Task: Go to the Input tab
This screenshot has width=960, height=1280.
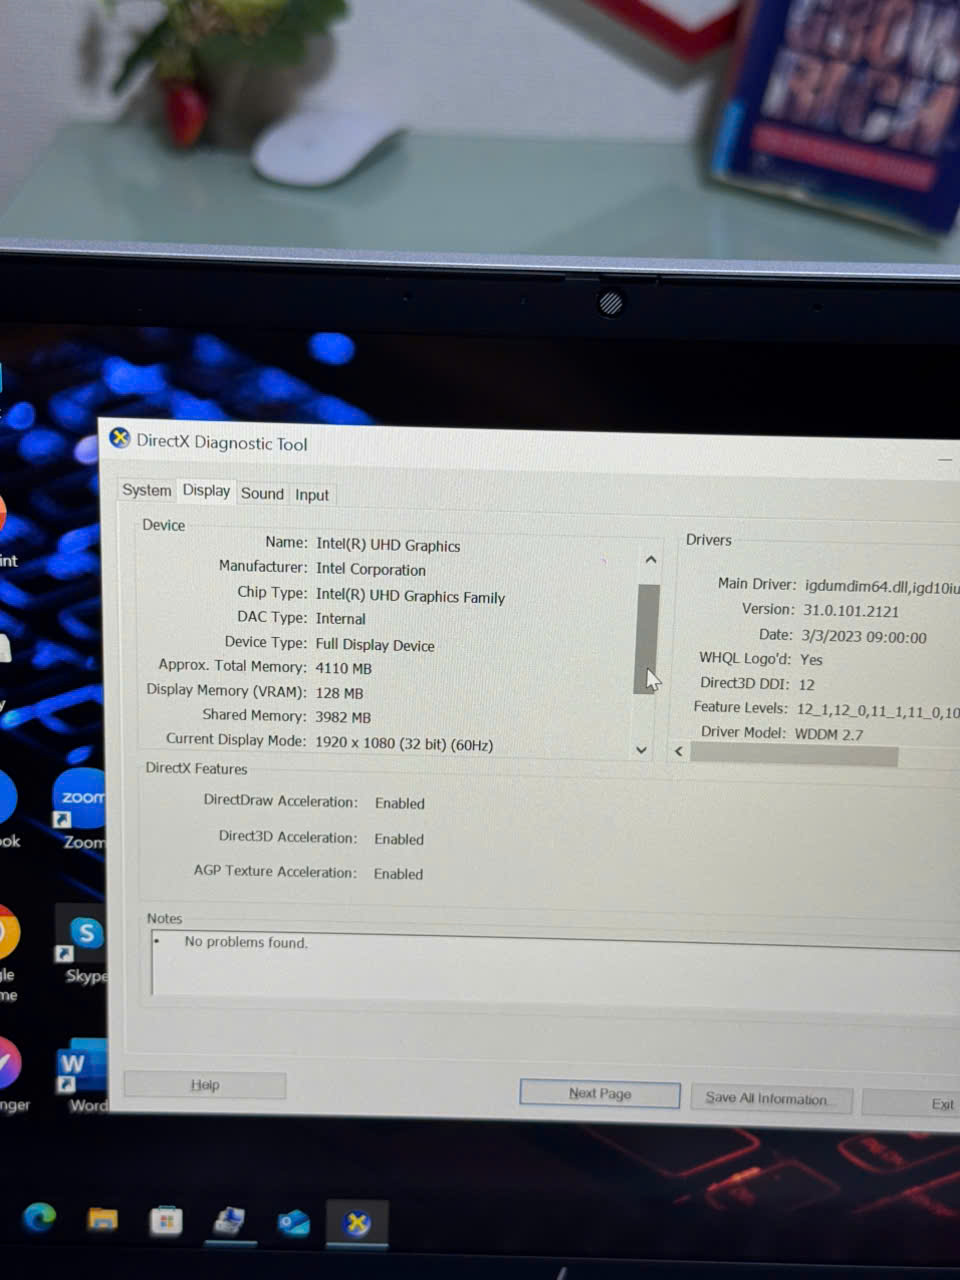Action: pyautogui.click(x=312, y=495)
